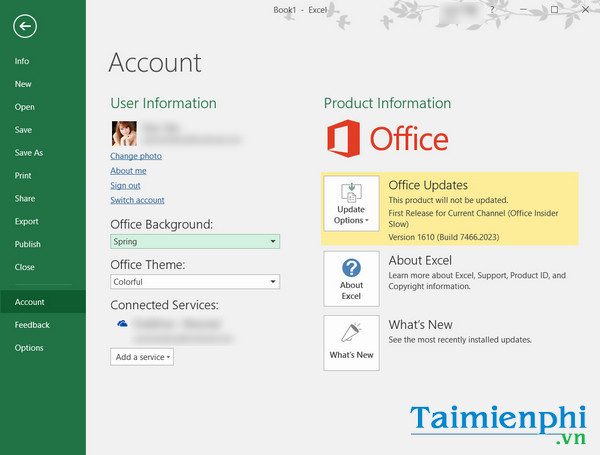Click the What's New heading text
Image resolution: width=600 pixels, height=455 pixels.
pos(421,325)
